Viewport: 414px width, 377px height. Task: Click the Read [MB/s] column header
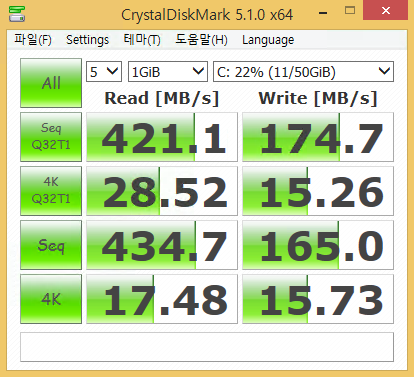click(x=162, y=98)
